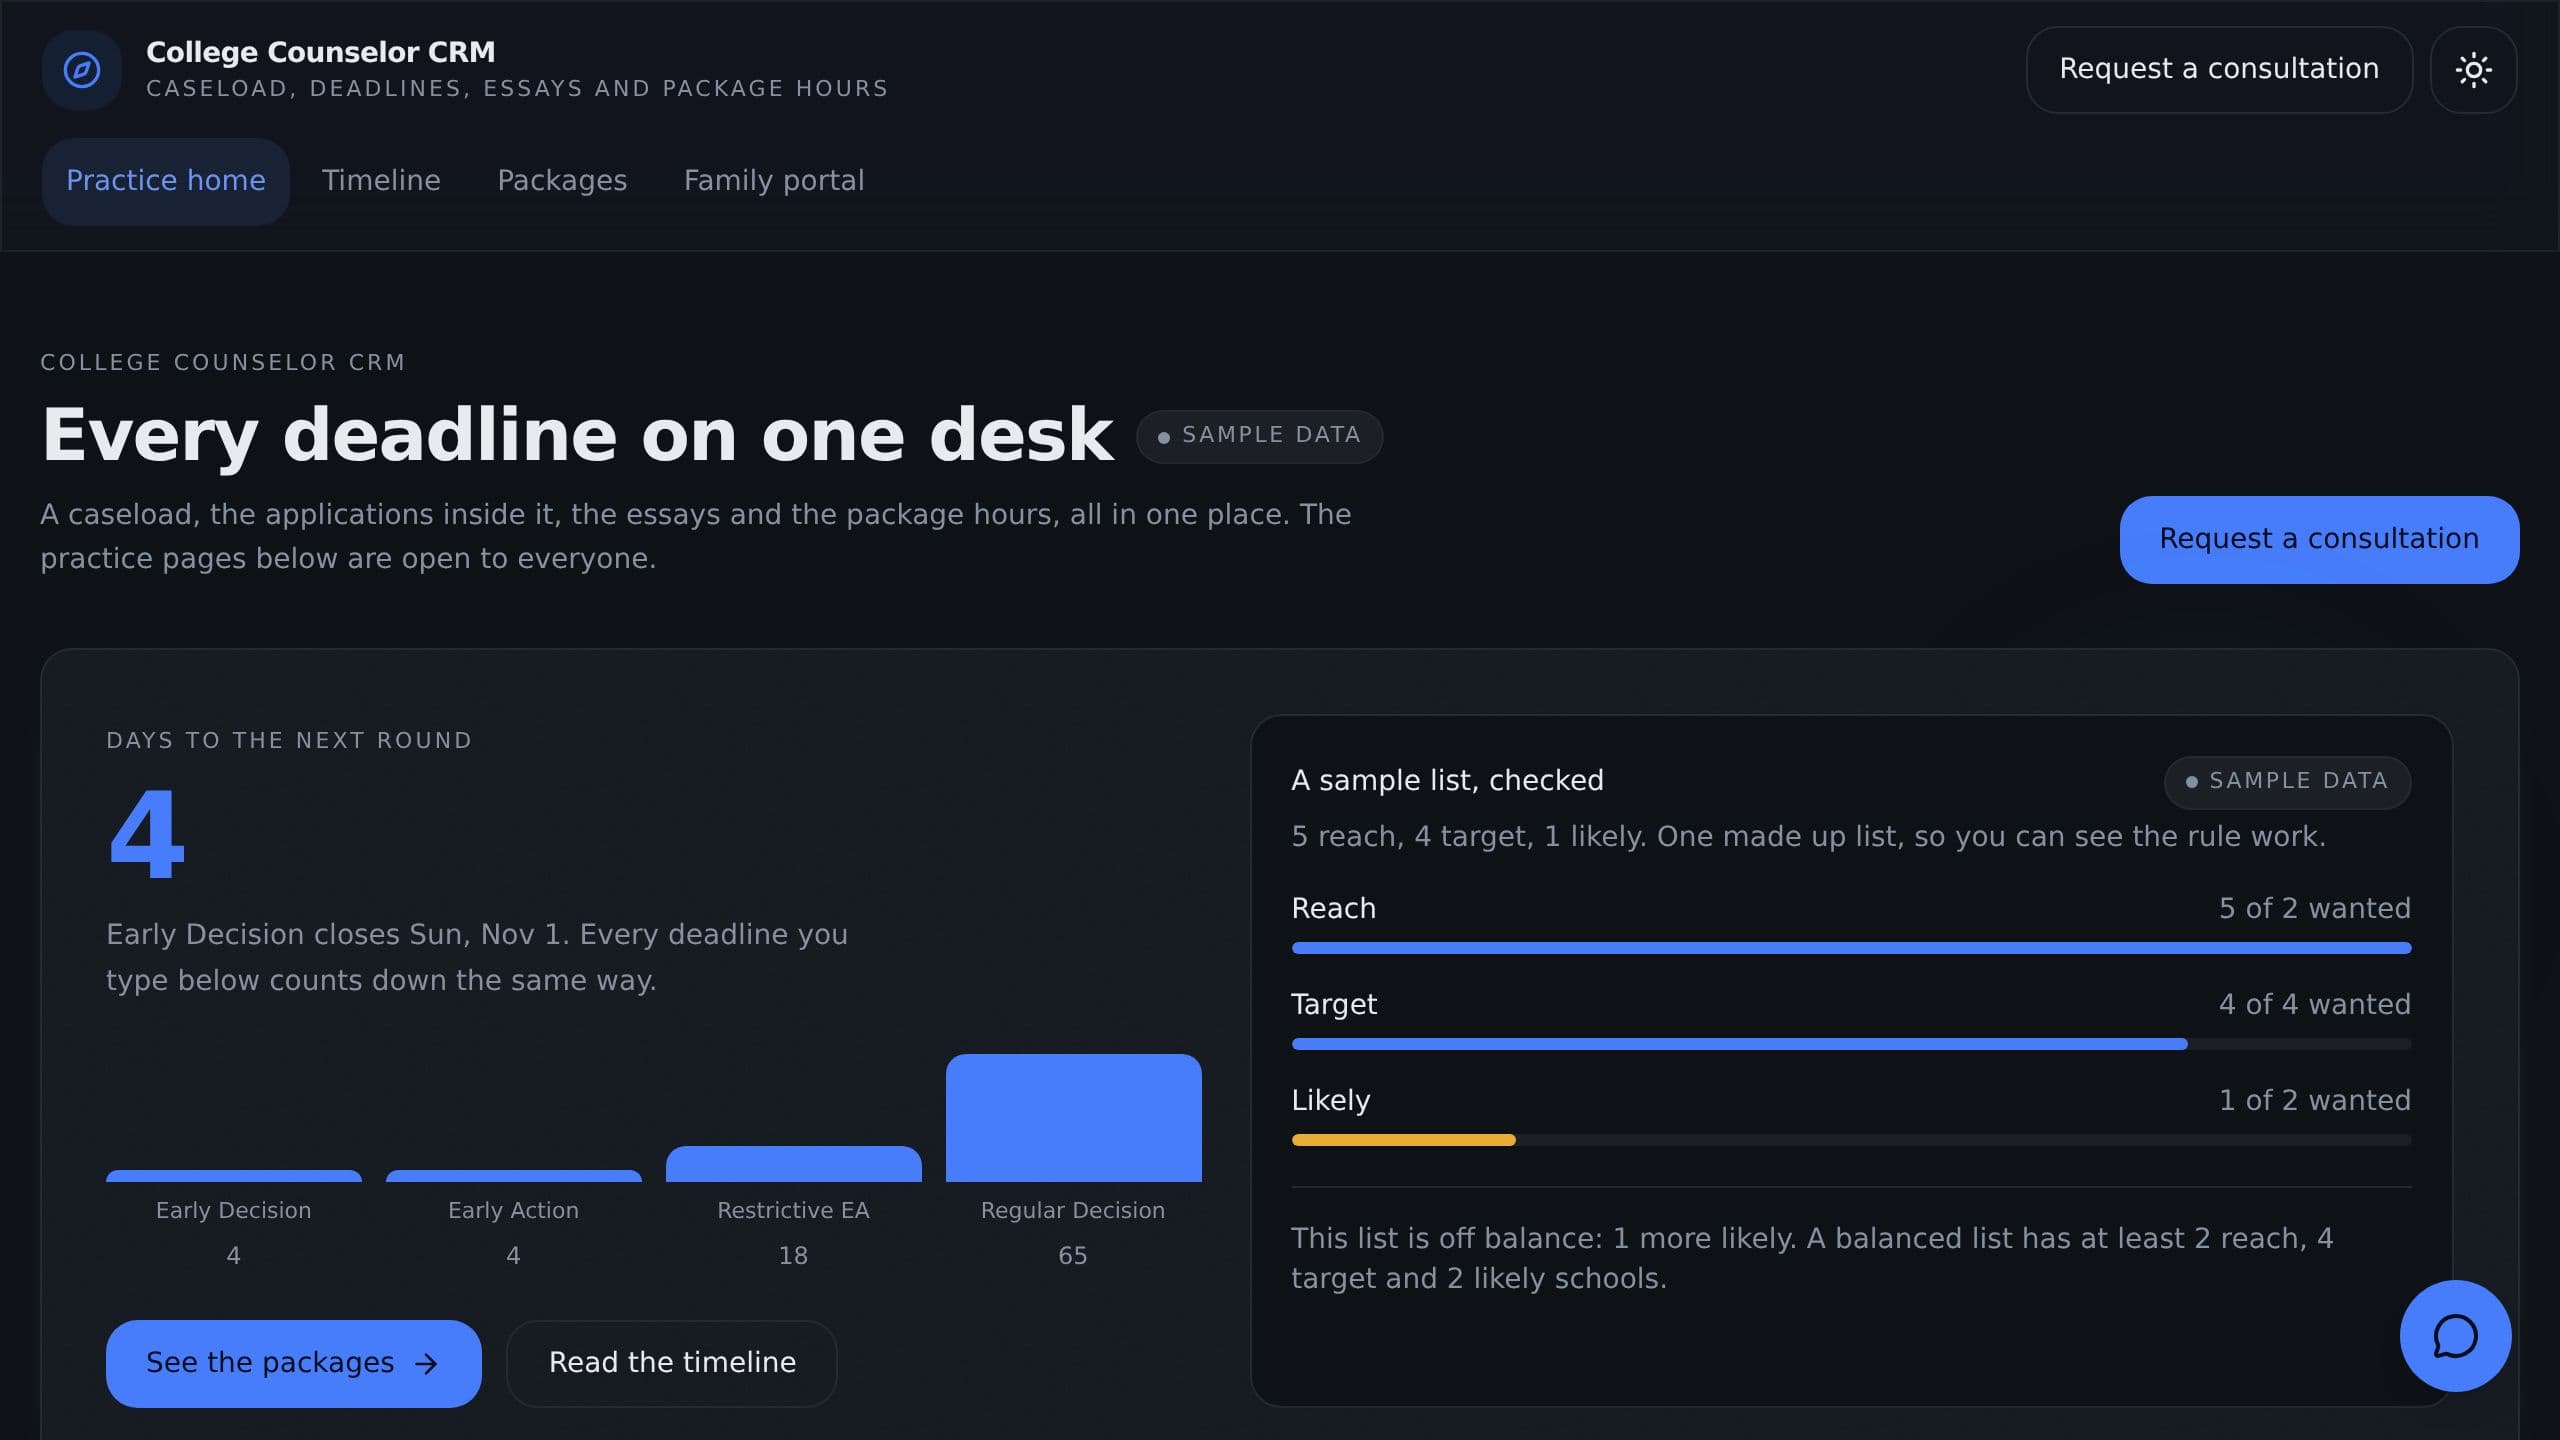Image resolution: width=2560 pixels, height=1440 pixels.
Task: Click the '5 of 2 wanted' text
Action: [x=2315, y=908]
